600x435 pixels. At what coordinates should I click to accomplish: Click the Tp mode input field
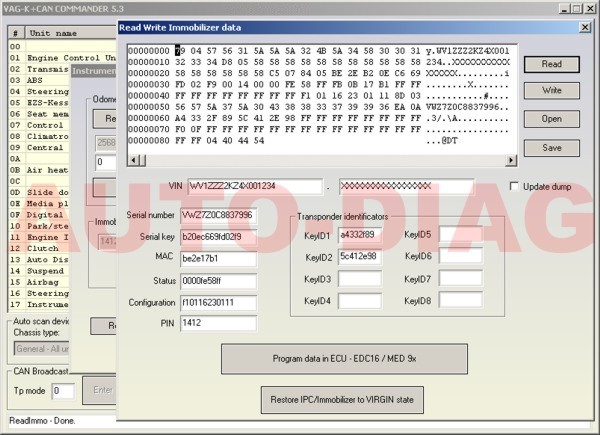pyautogui.click(x=63, y=391)
